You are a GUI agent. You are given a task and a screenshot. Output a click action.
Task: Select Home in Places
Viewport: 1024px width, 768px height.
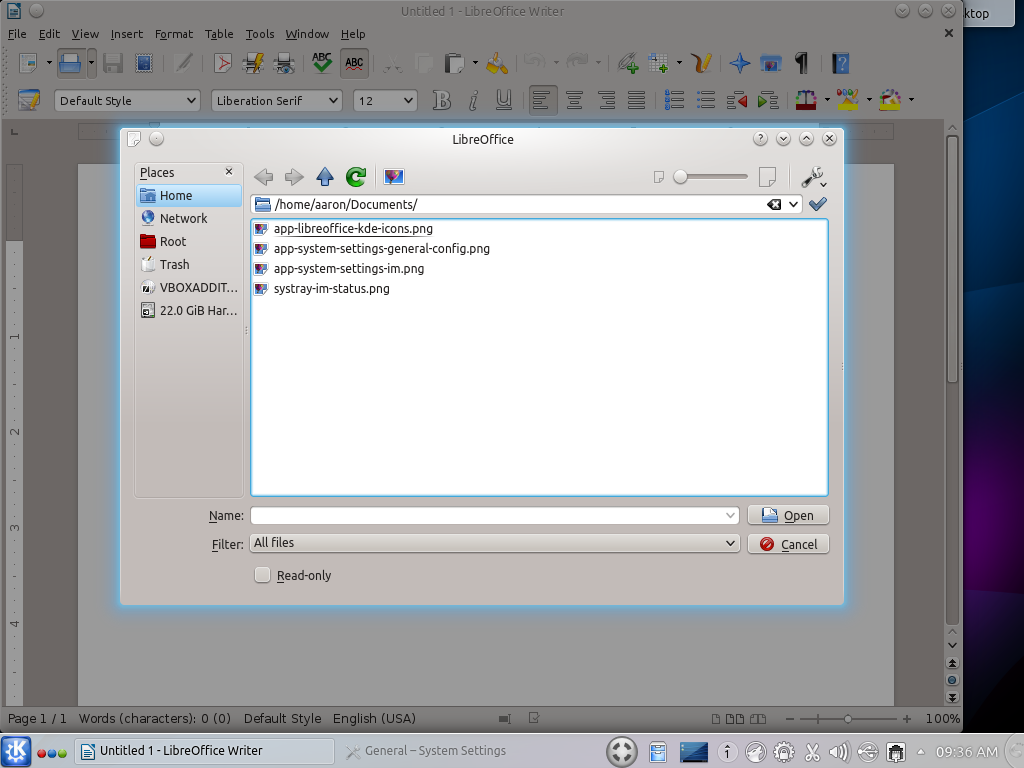click(189, 195)
